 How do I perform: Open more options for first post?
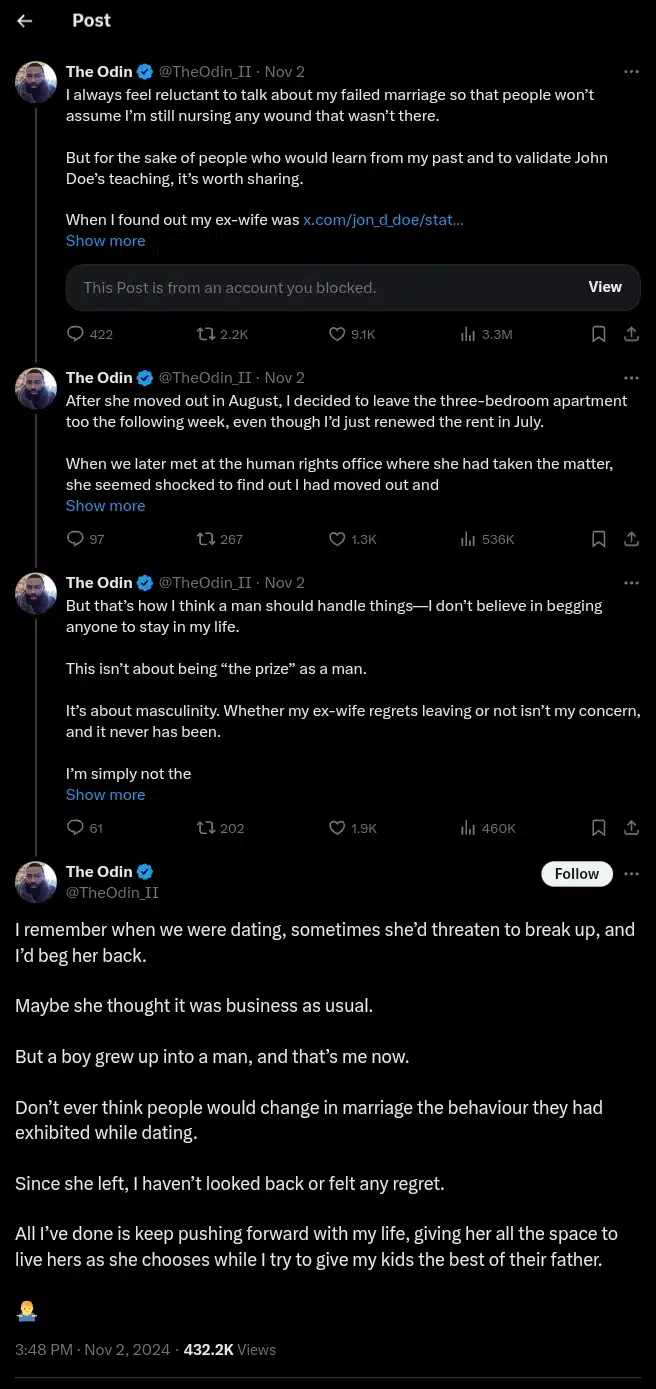(631, 72)
